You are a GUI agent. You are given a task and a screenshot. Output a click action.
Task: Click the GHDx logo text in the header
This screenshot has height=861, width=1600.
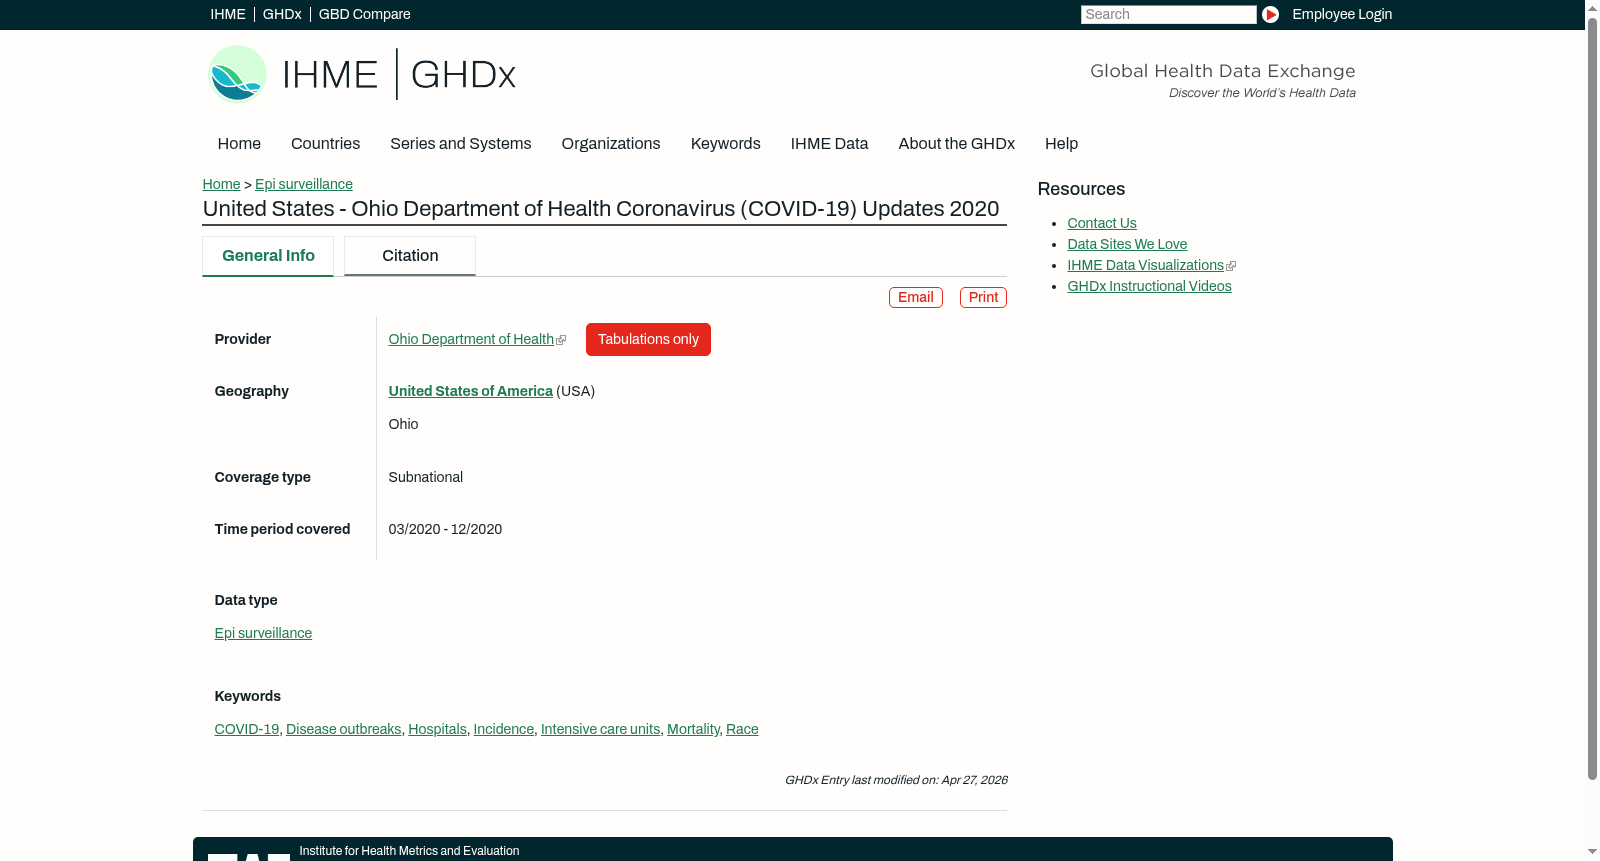click(463, 75)
